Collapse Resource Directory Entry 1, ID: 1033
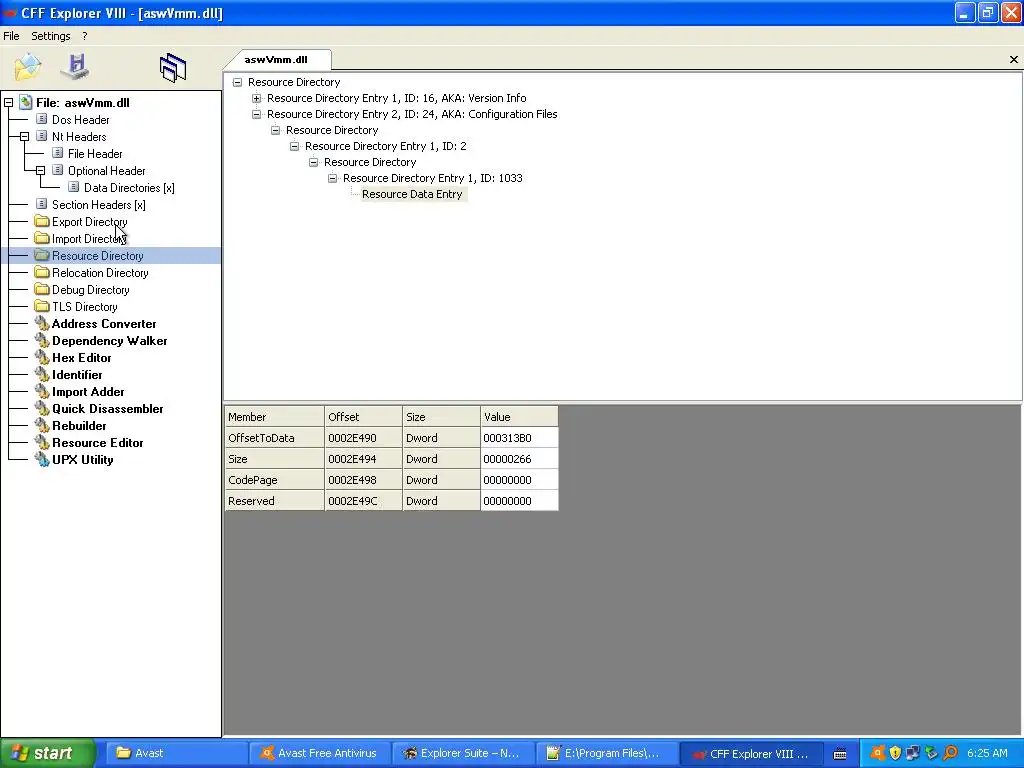This screenshot has height=768, width=1024. click(332, 178)
